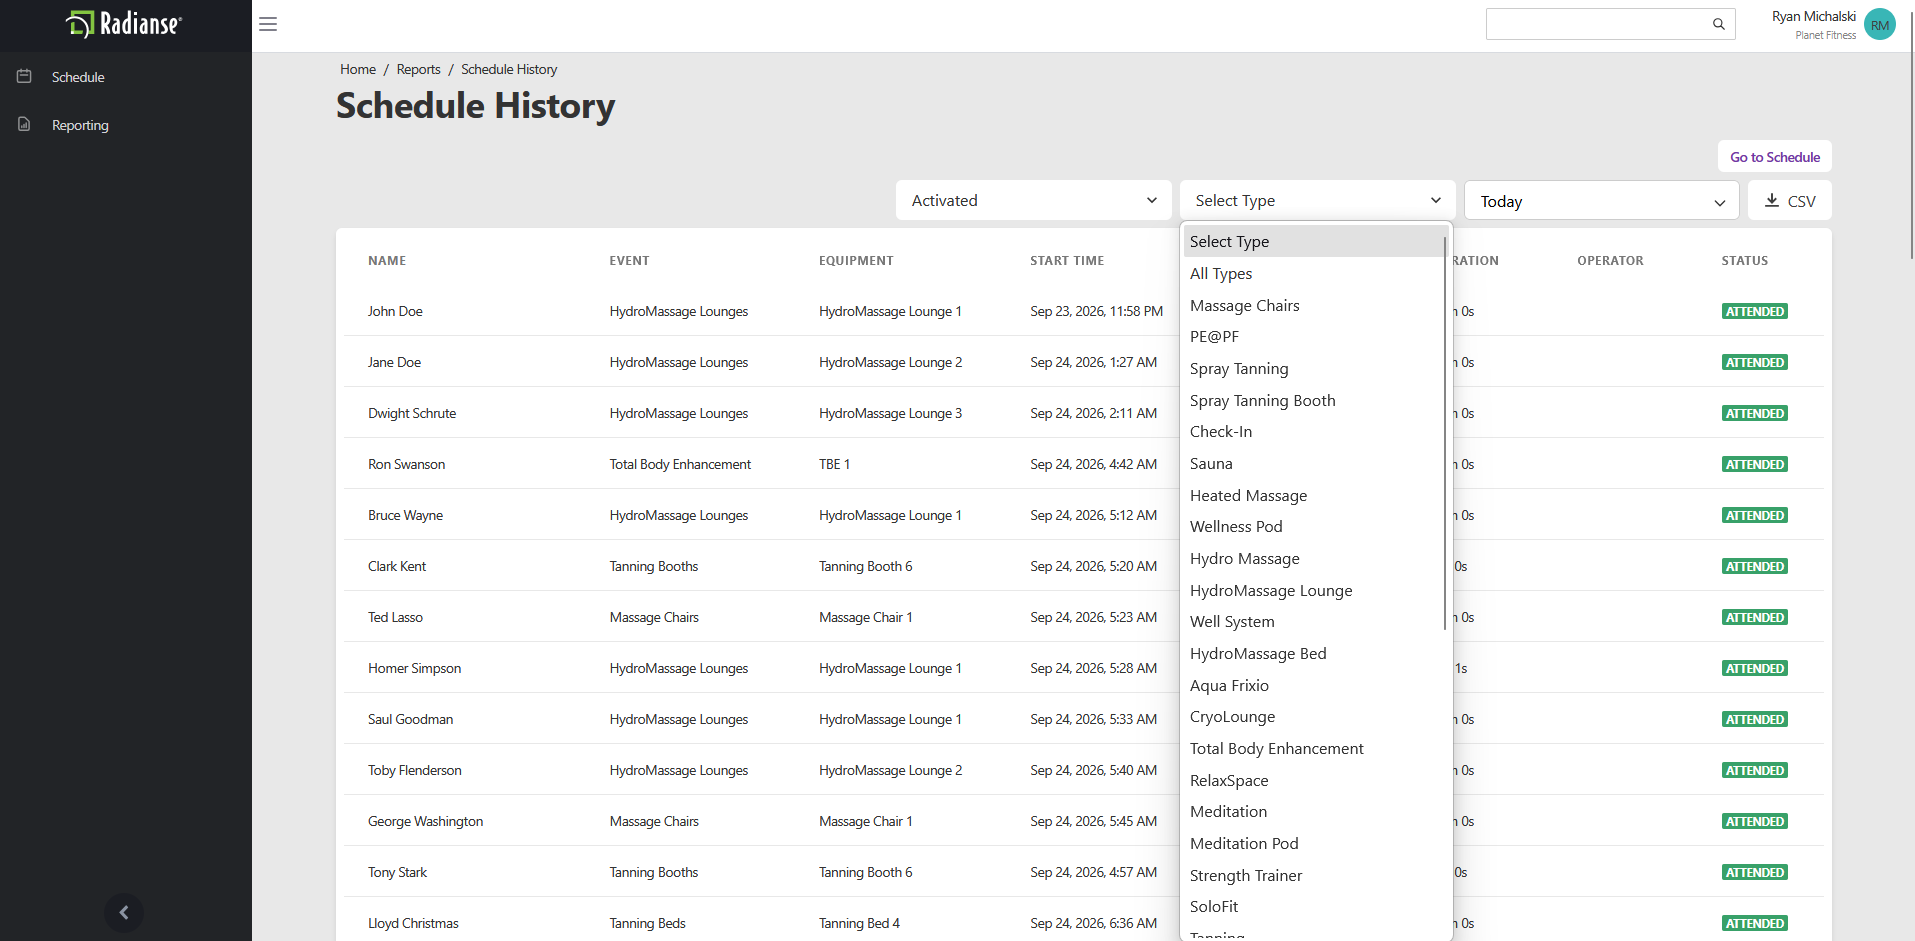The height and width of the screenshot is (941, 1915).
Task: Choose Heated Massage option
Action: [x=1314, y=495]
